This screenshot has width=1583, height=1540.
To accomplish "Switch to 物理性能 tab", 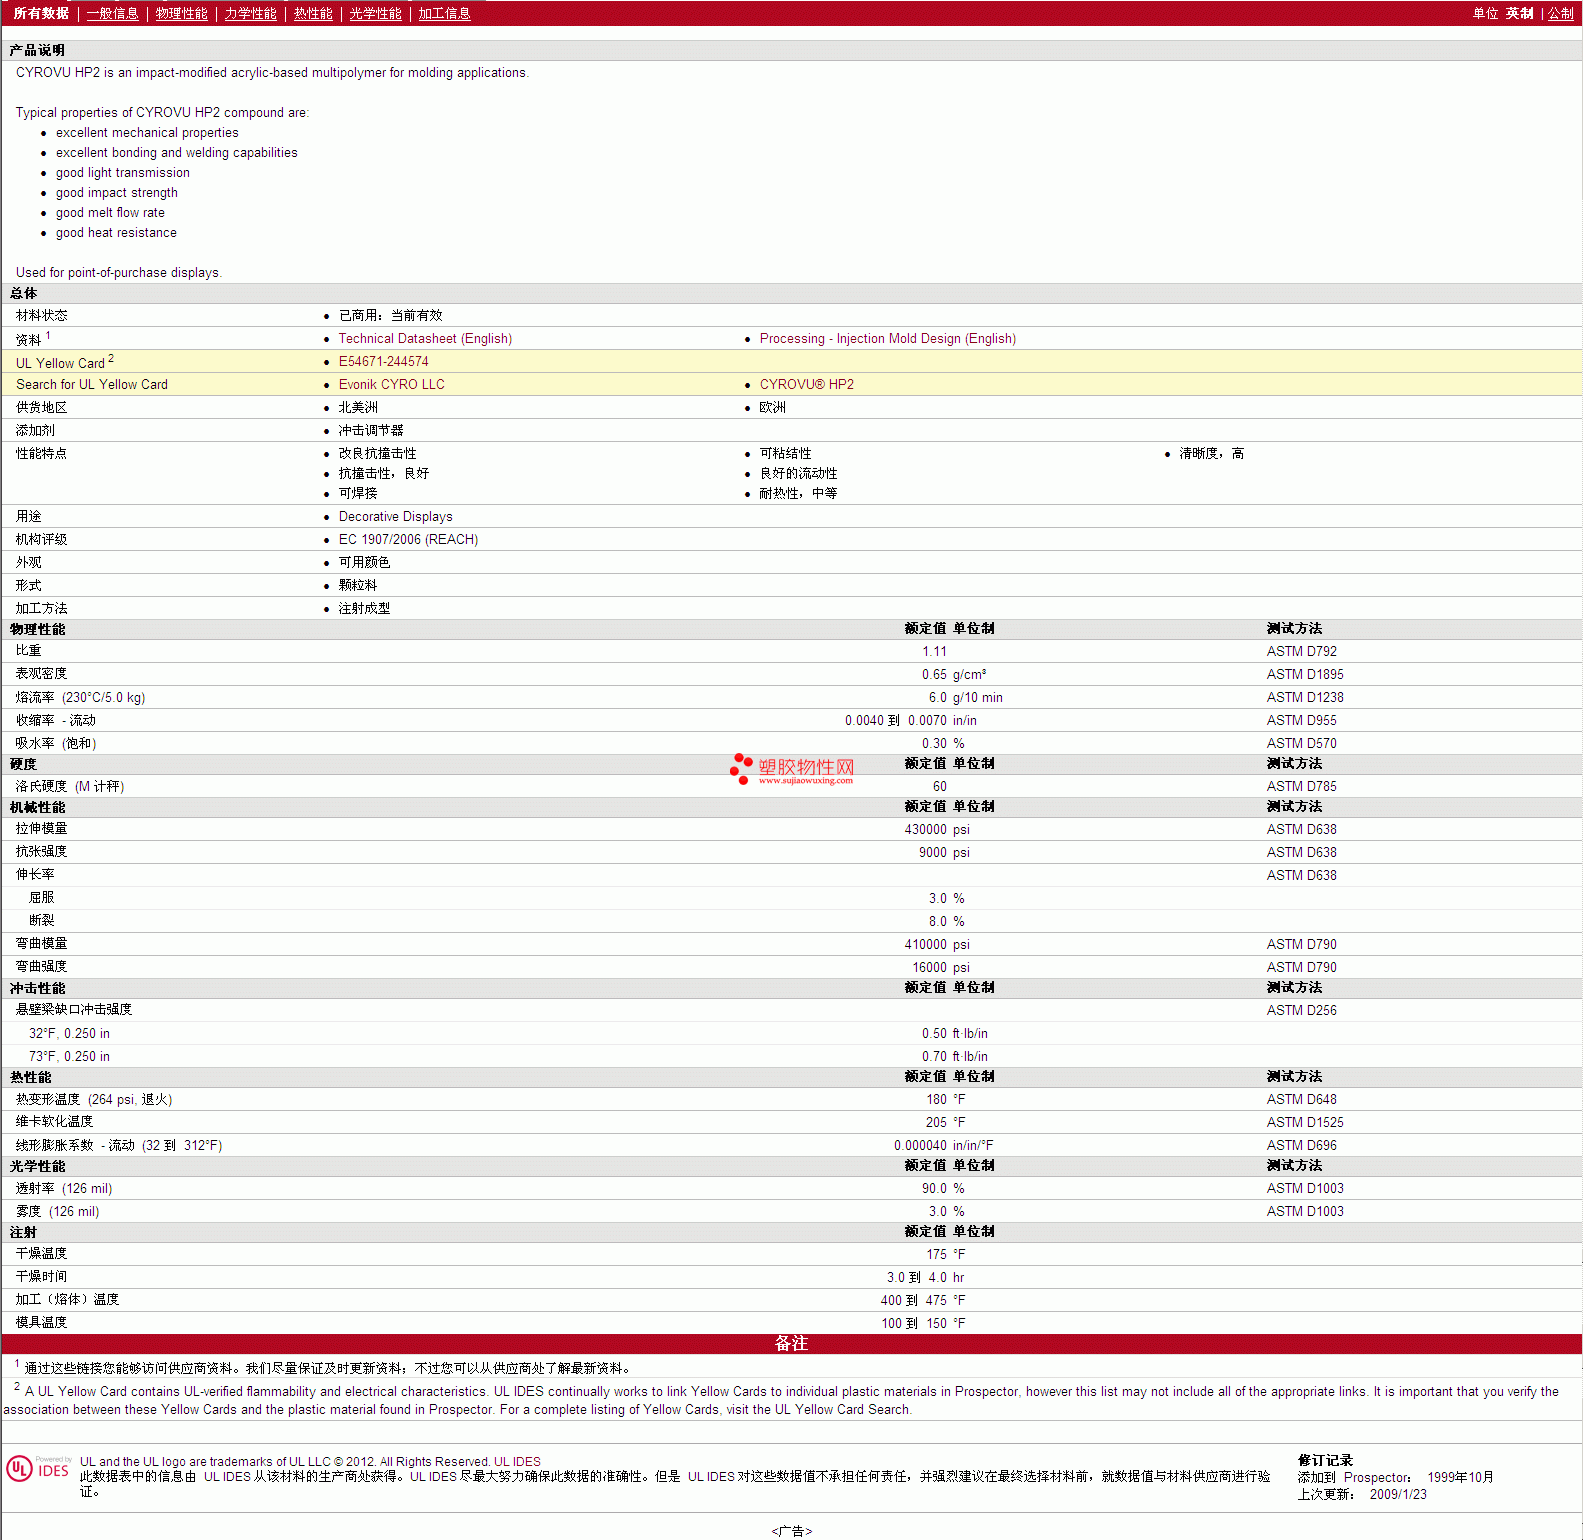I will (x=181, y=13).
